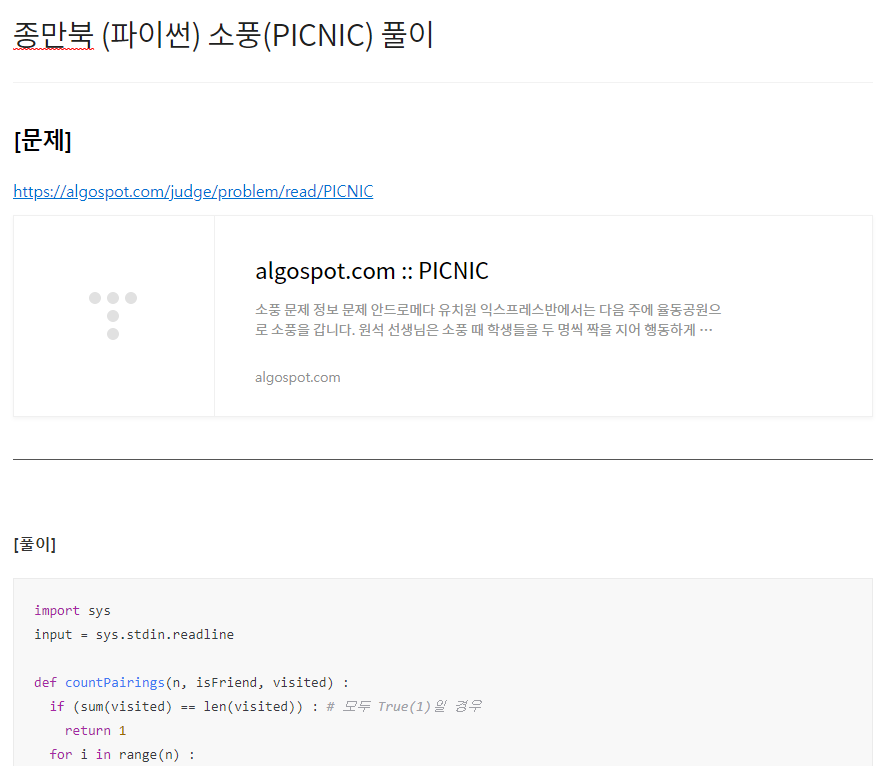Click the 'if (sum(visited) == len(visited))' line
The height and width of the screenshot is (766, 891).
[184, 706]
